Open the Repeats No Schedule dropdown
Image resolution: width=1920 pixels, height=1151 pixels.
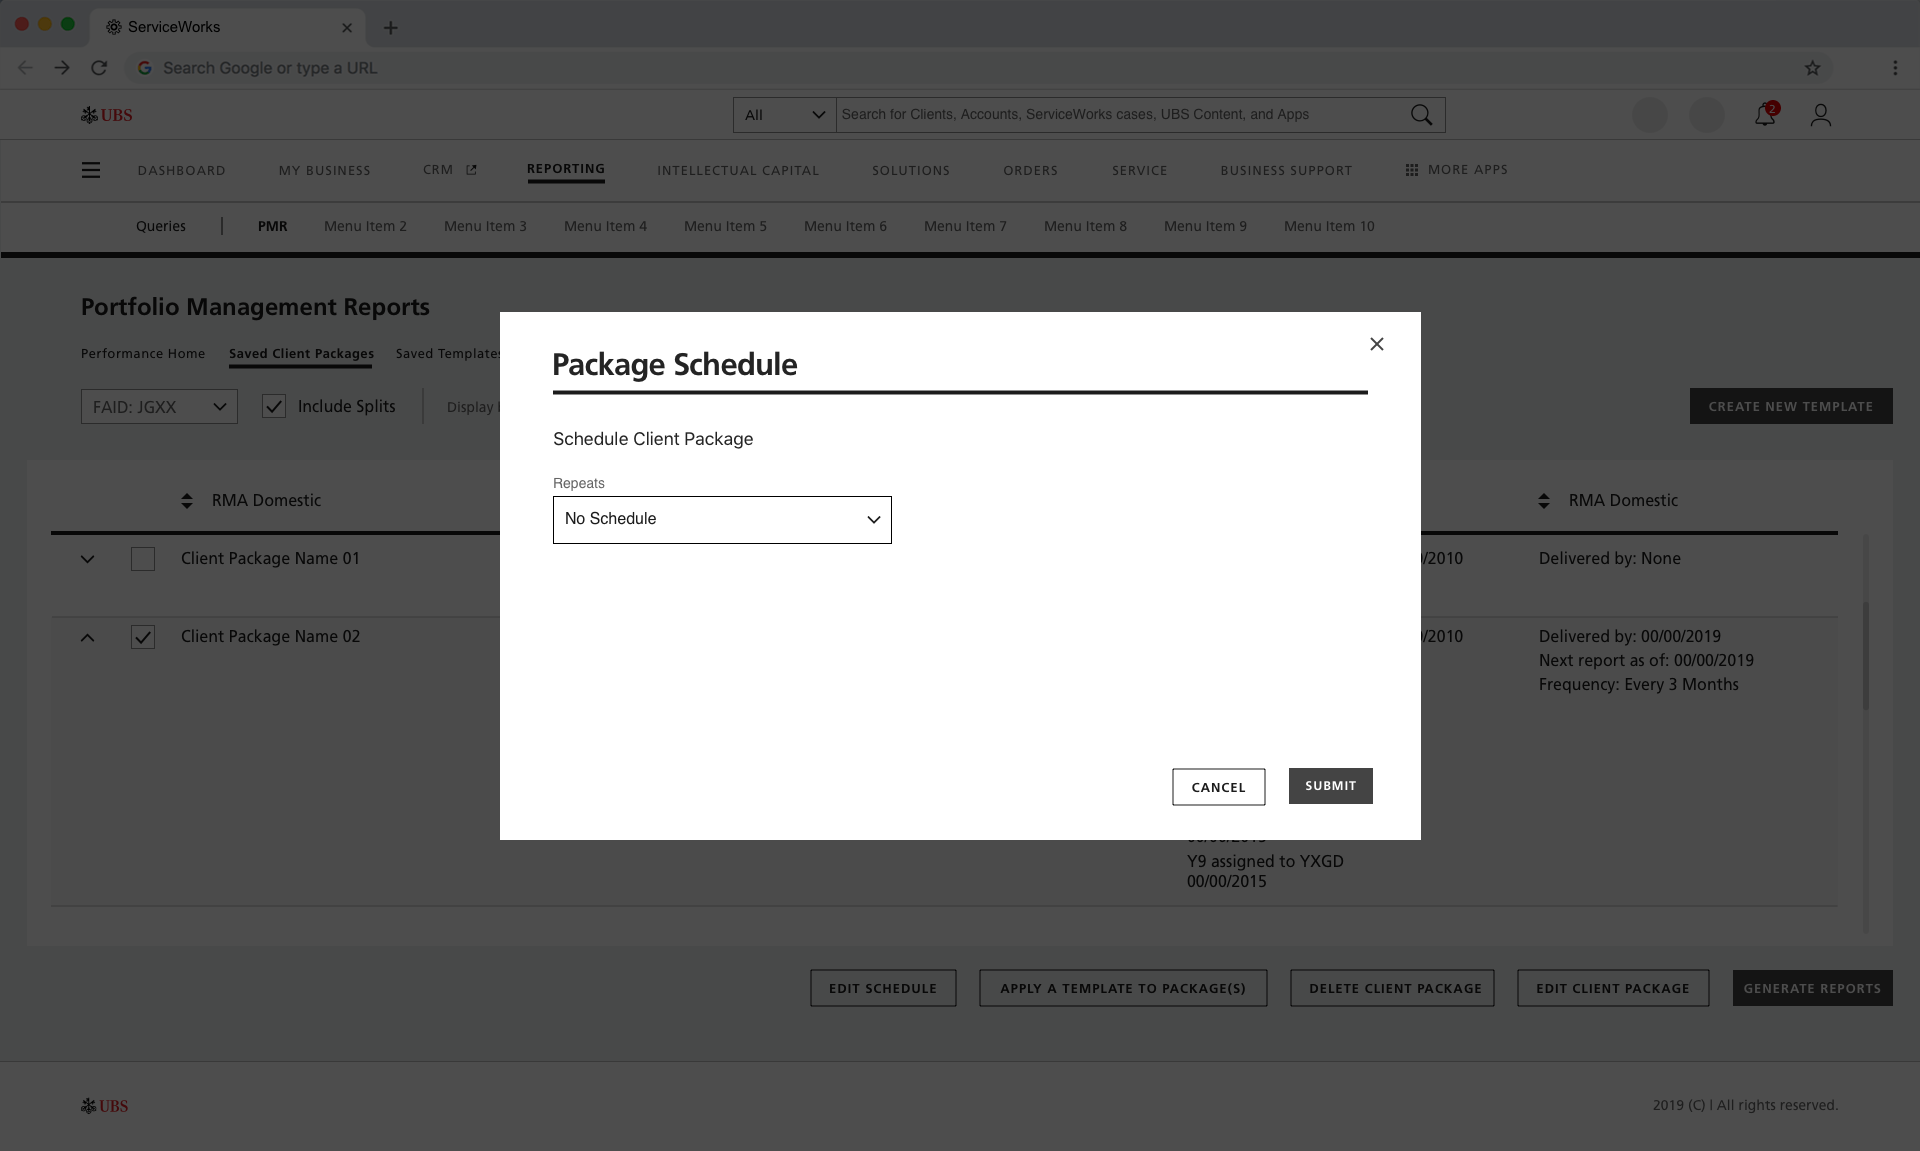click(x=721, y=520)
